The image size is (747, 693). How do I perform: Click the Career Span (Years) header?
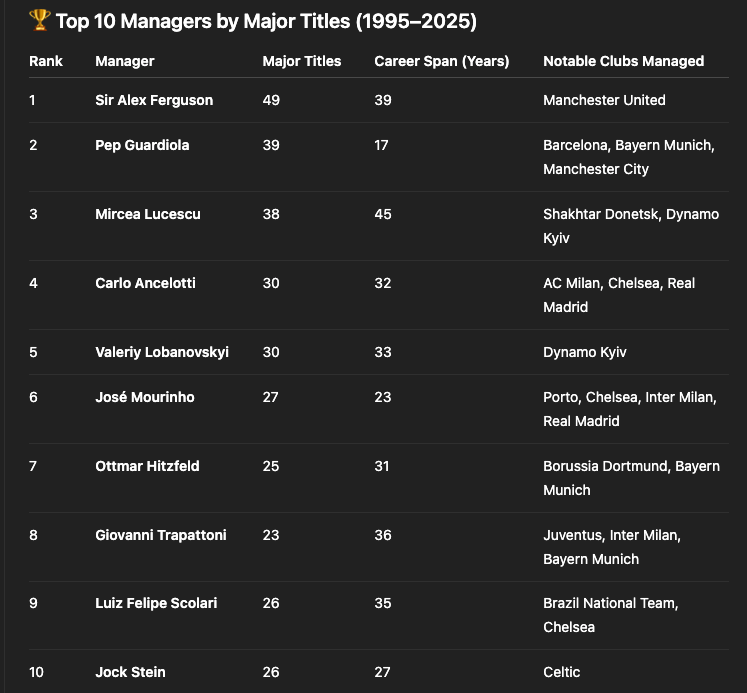442,61
